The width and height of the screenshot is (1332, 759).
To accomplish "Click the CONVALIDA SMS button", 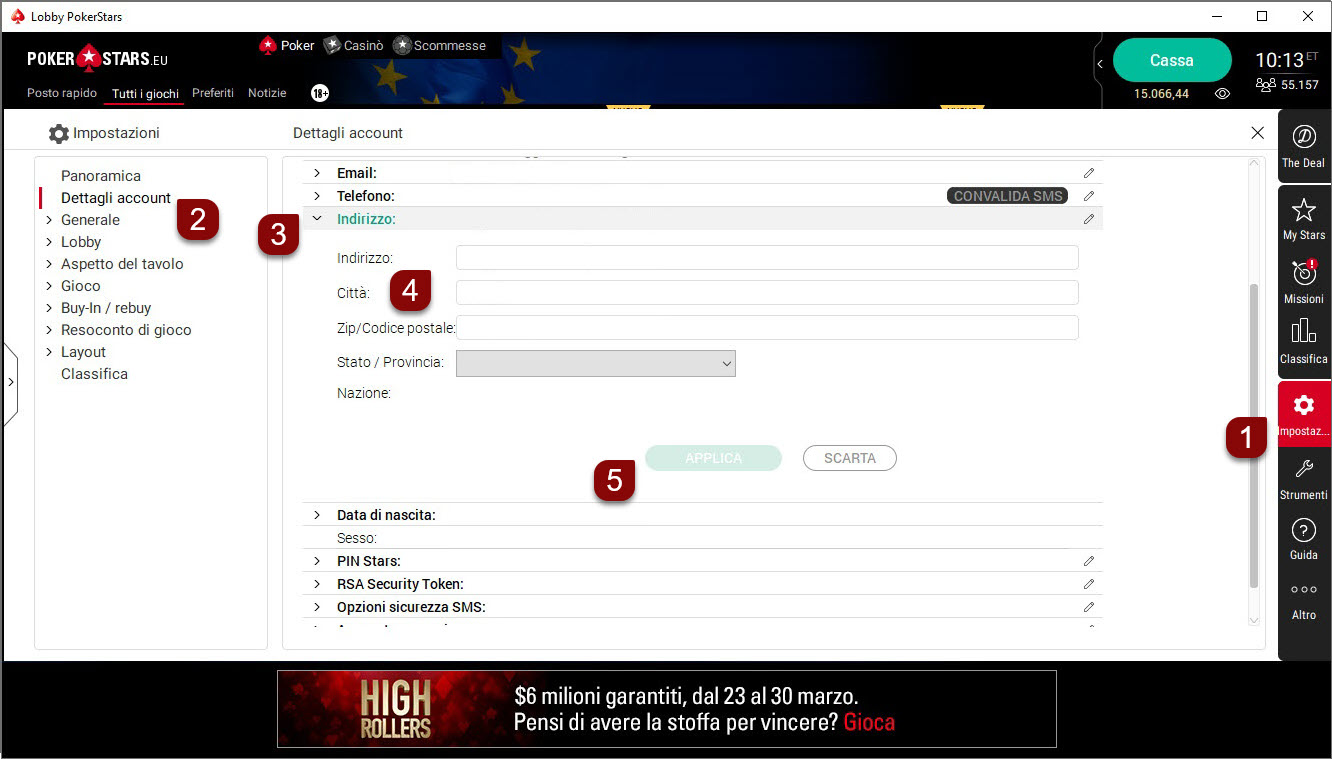I will (x=1007, y=196).
